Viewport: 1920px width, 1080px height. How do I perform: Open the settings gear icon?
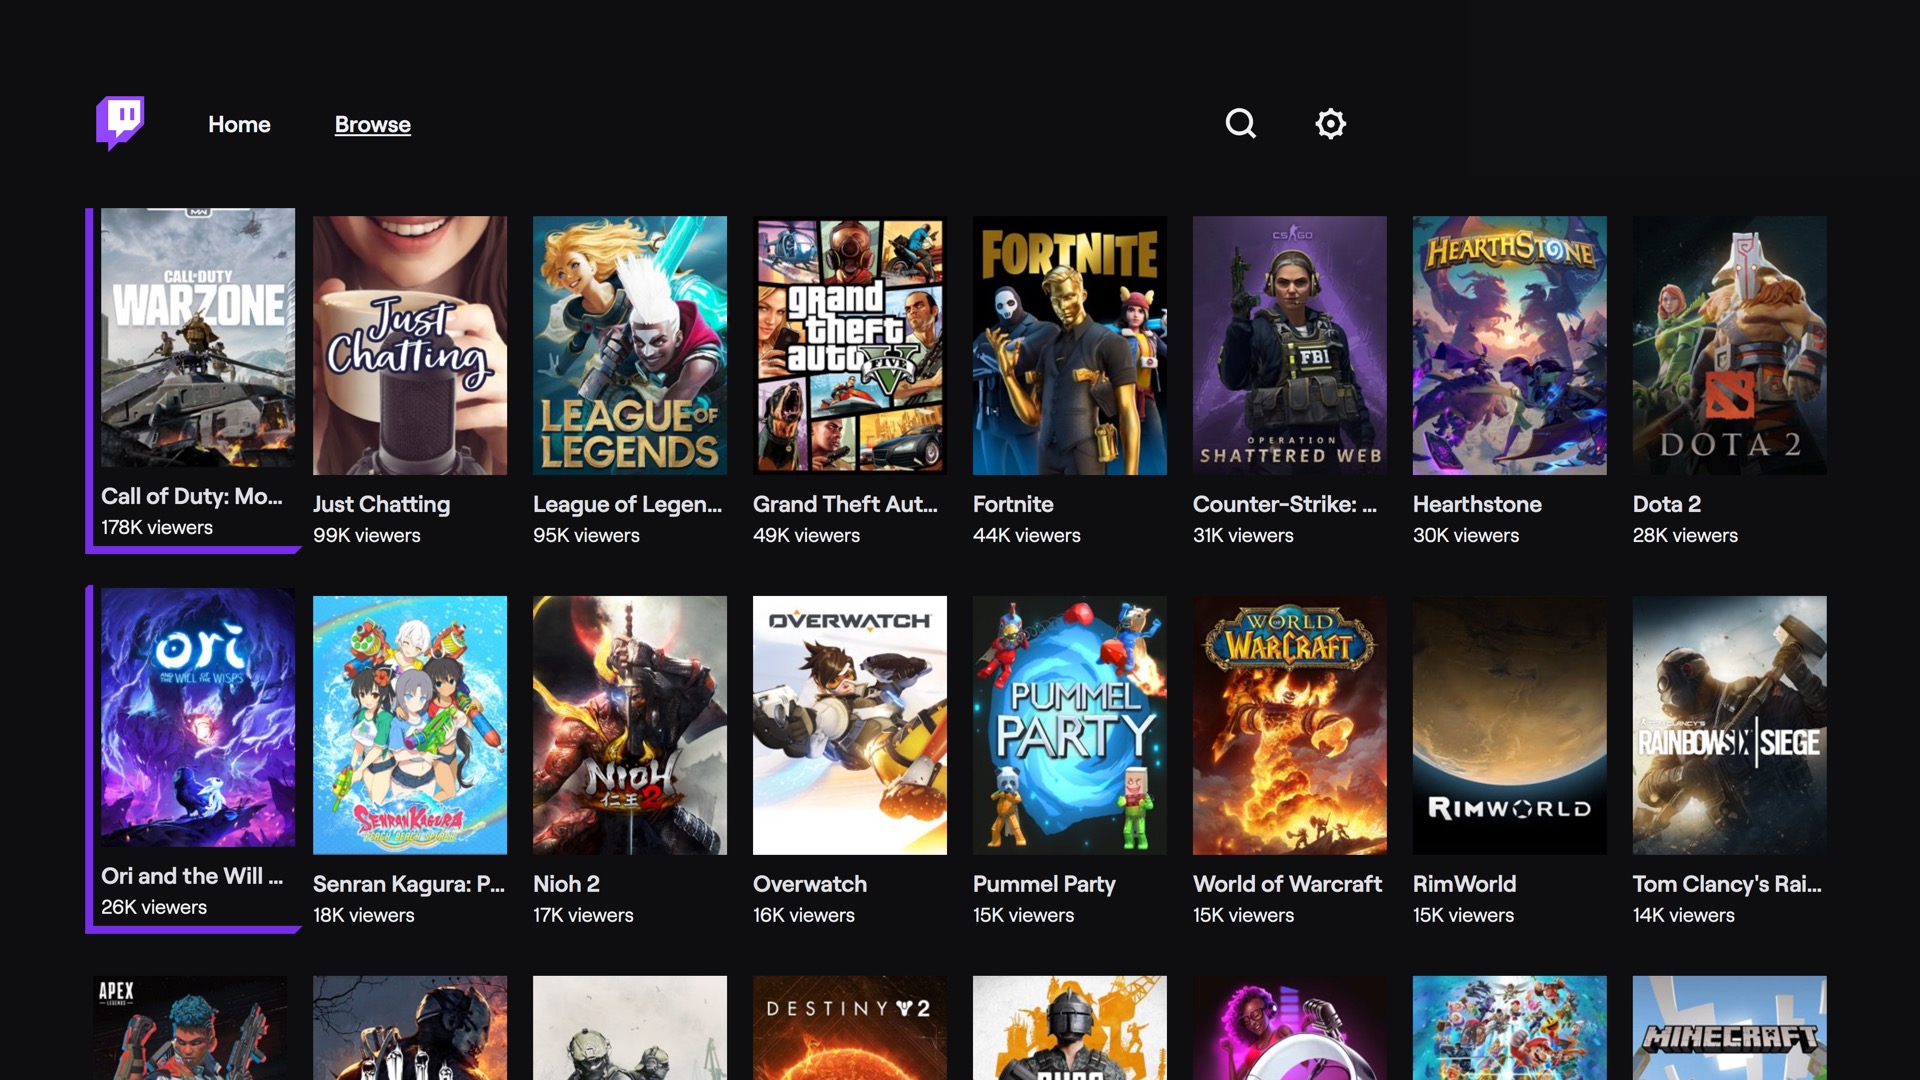tap(1330, 124)
